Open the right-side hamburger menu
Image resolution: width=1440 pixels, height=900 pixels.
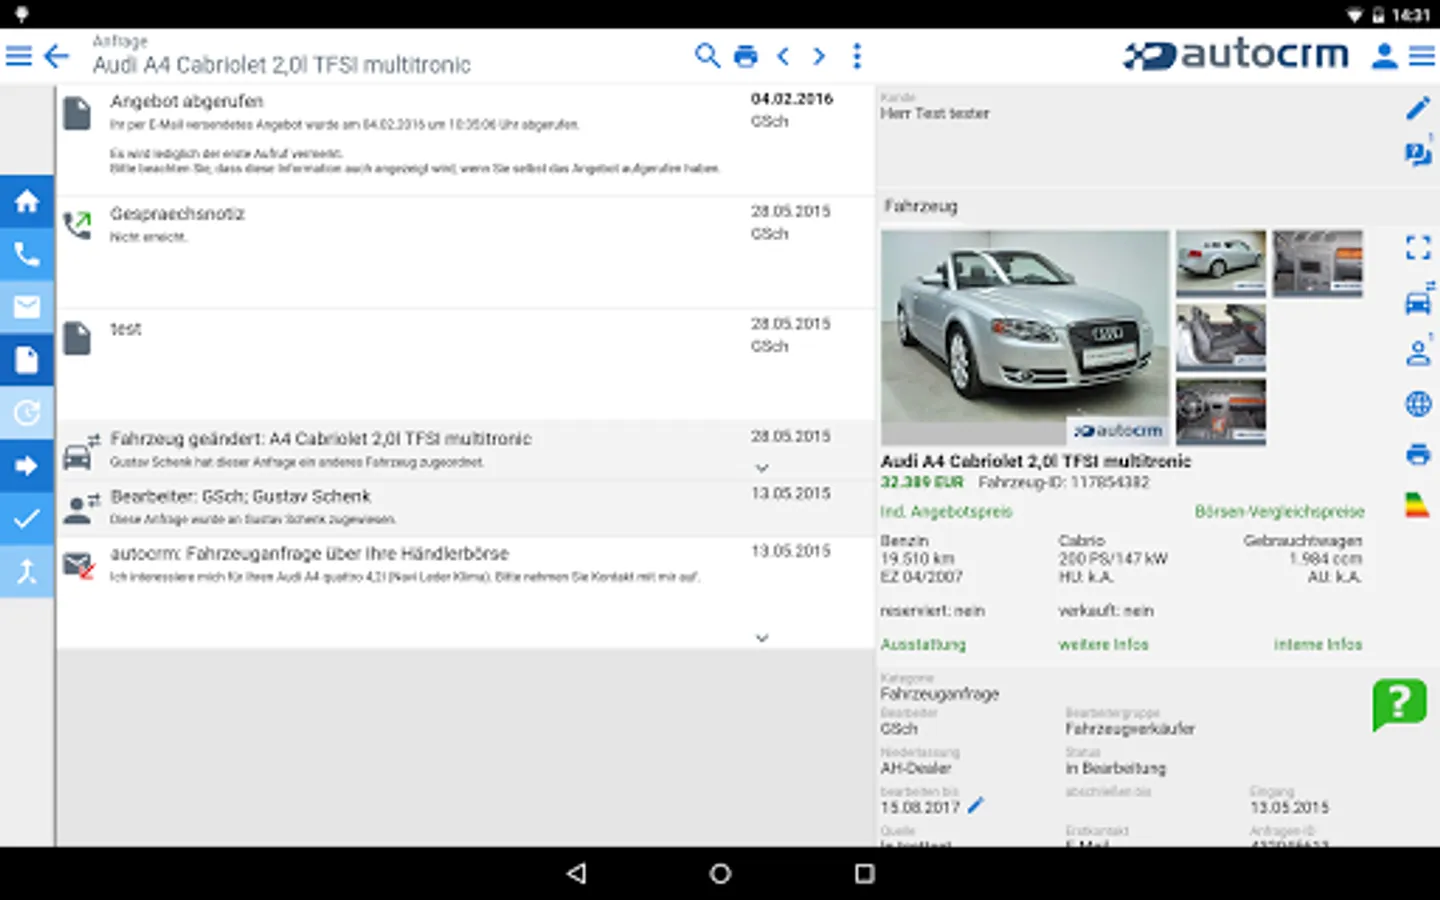pos(1422,56)
